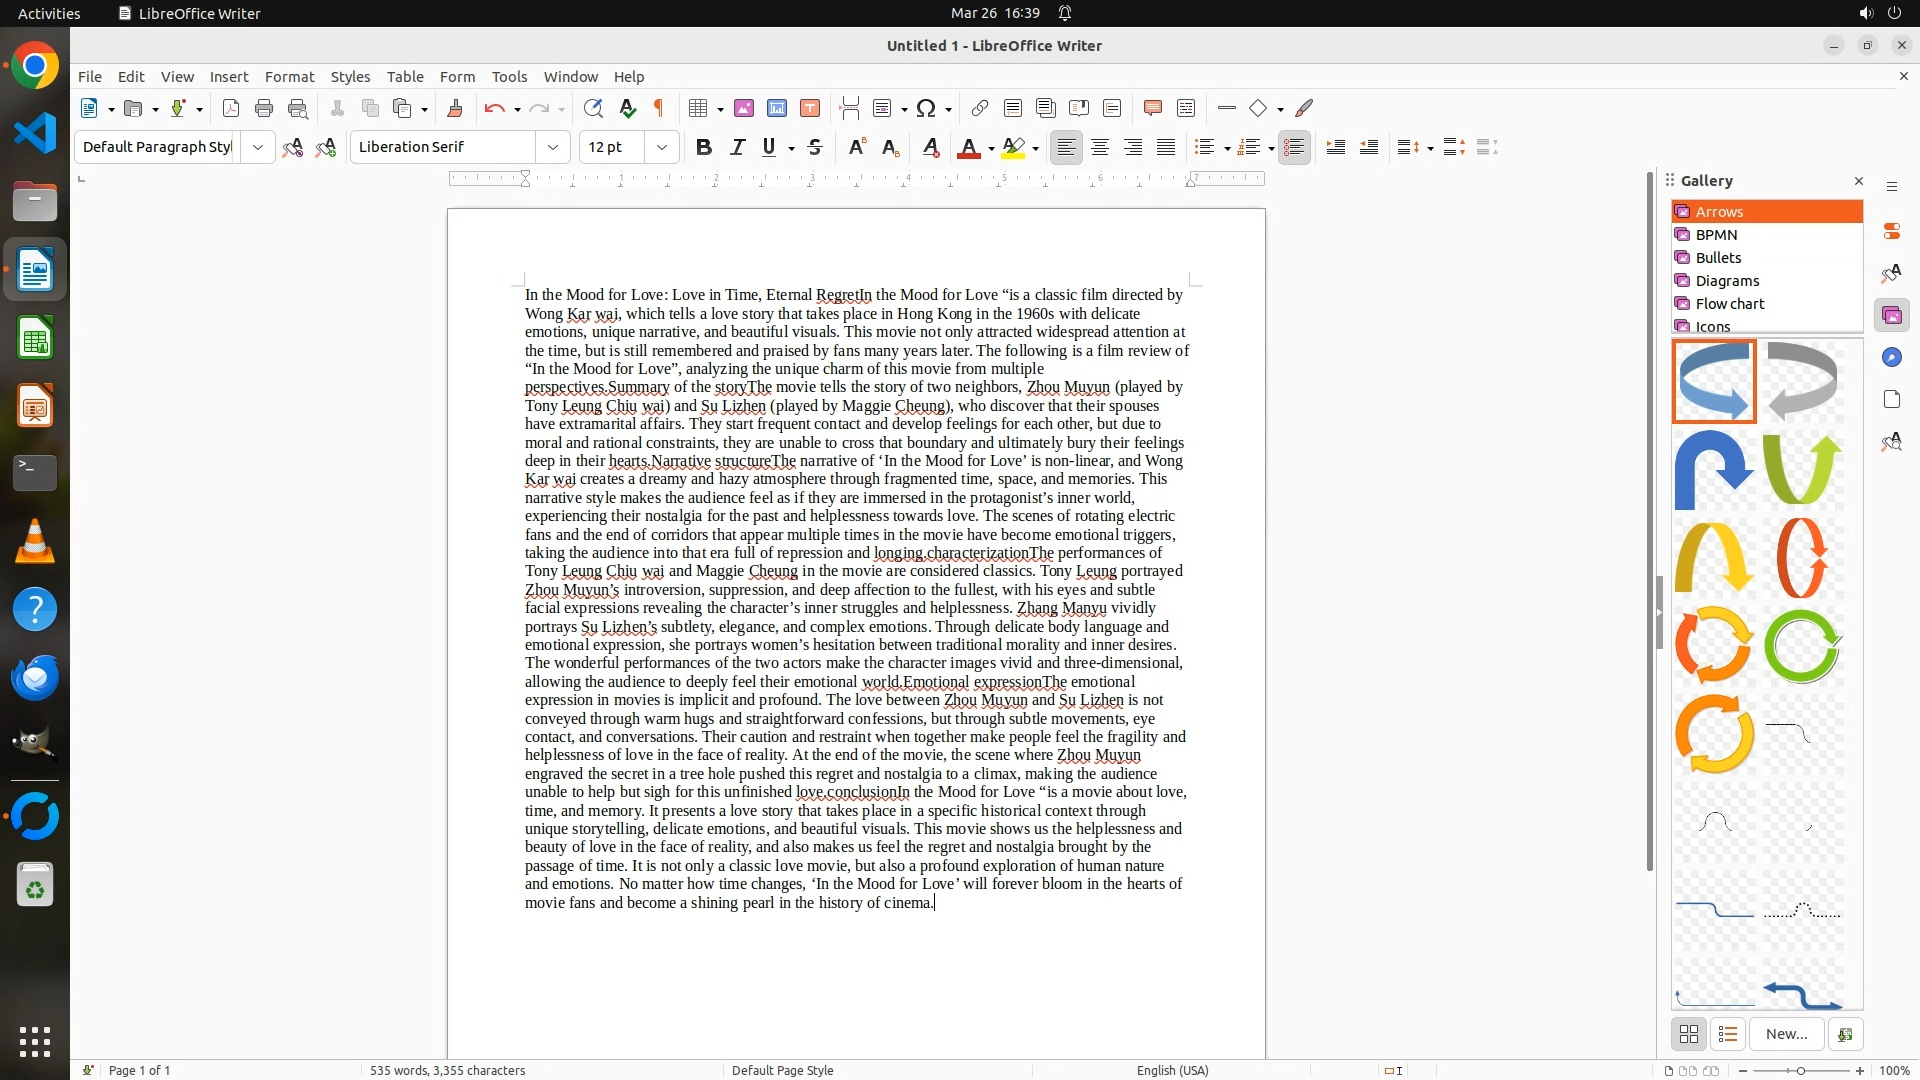This screenshot has width=1920, height=1080.
Task: Click the Clone Formatting paintbrush icon
Action: click(455, 108)
